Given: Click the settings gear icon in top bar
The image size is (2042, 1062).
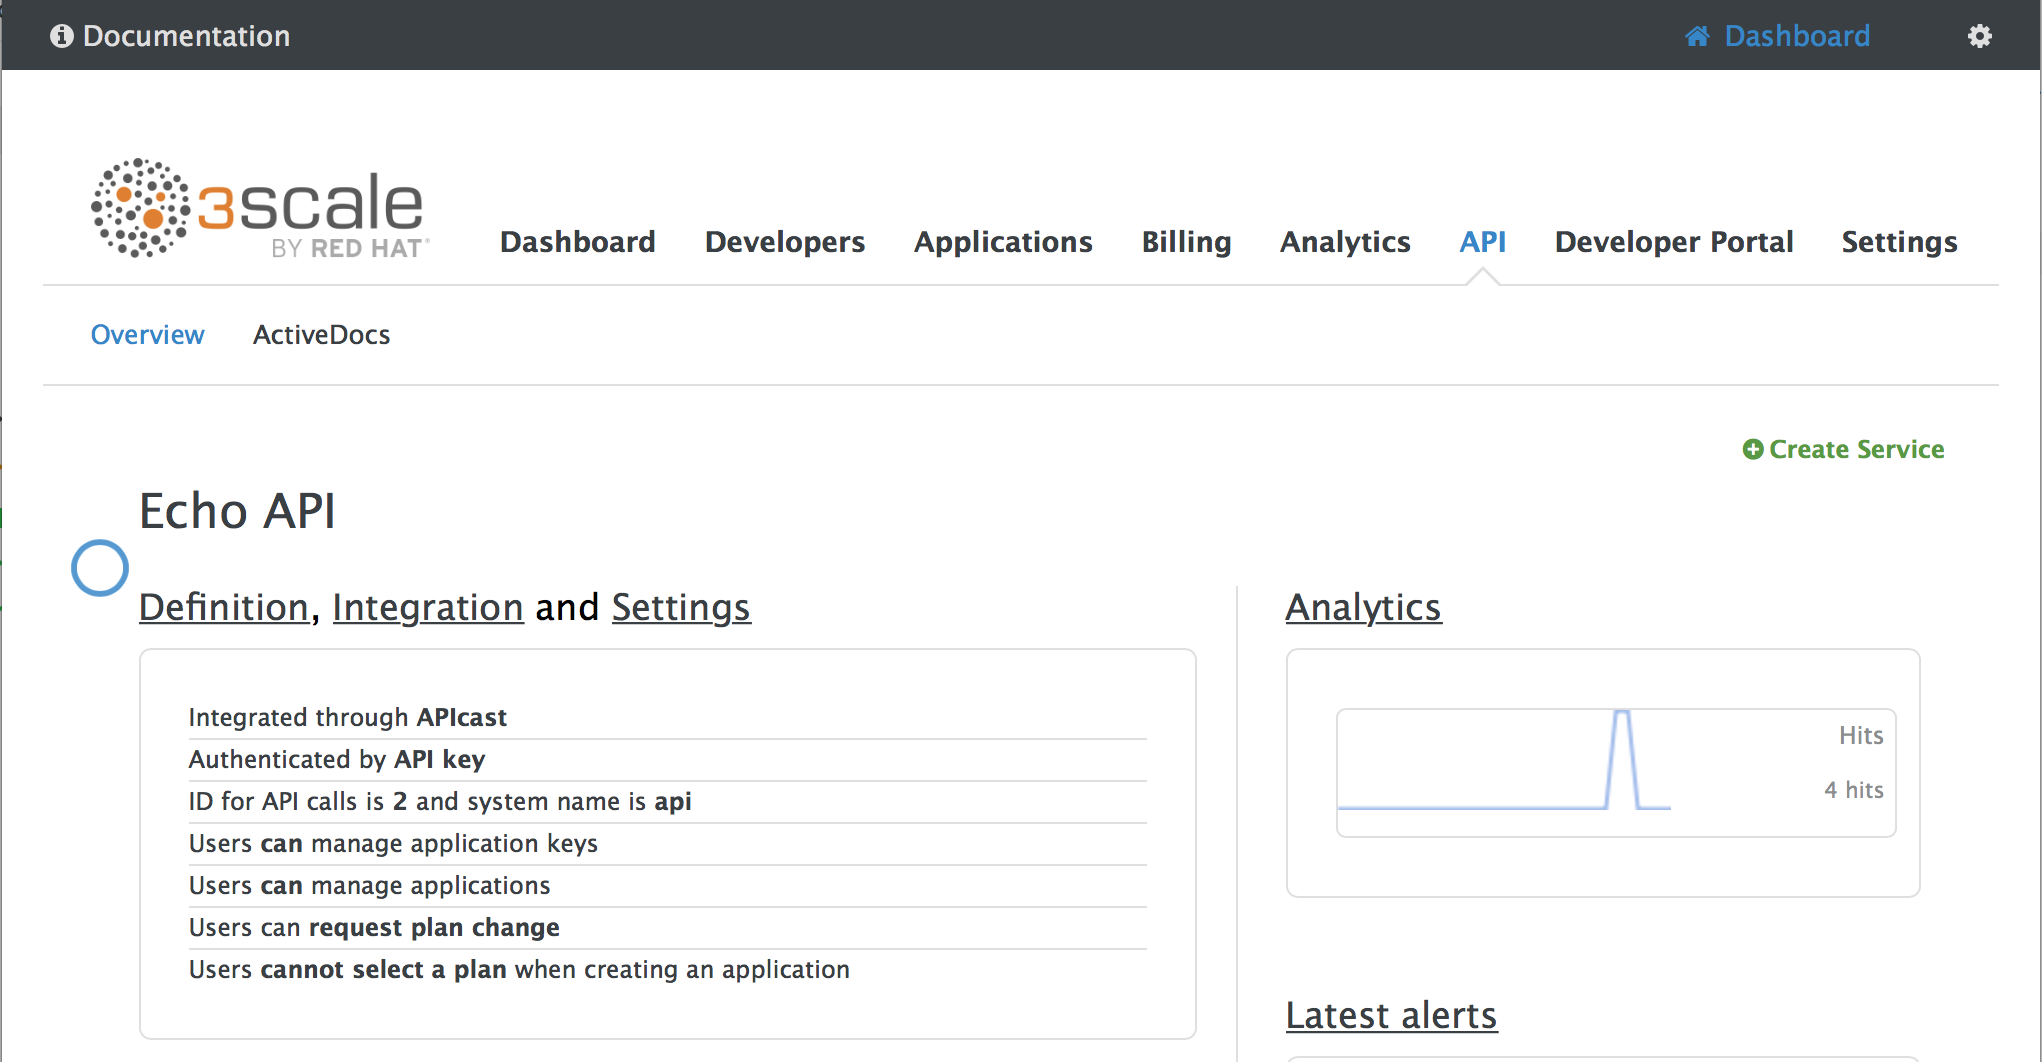Looking at the screenshot, I should pos(1979,37).
